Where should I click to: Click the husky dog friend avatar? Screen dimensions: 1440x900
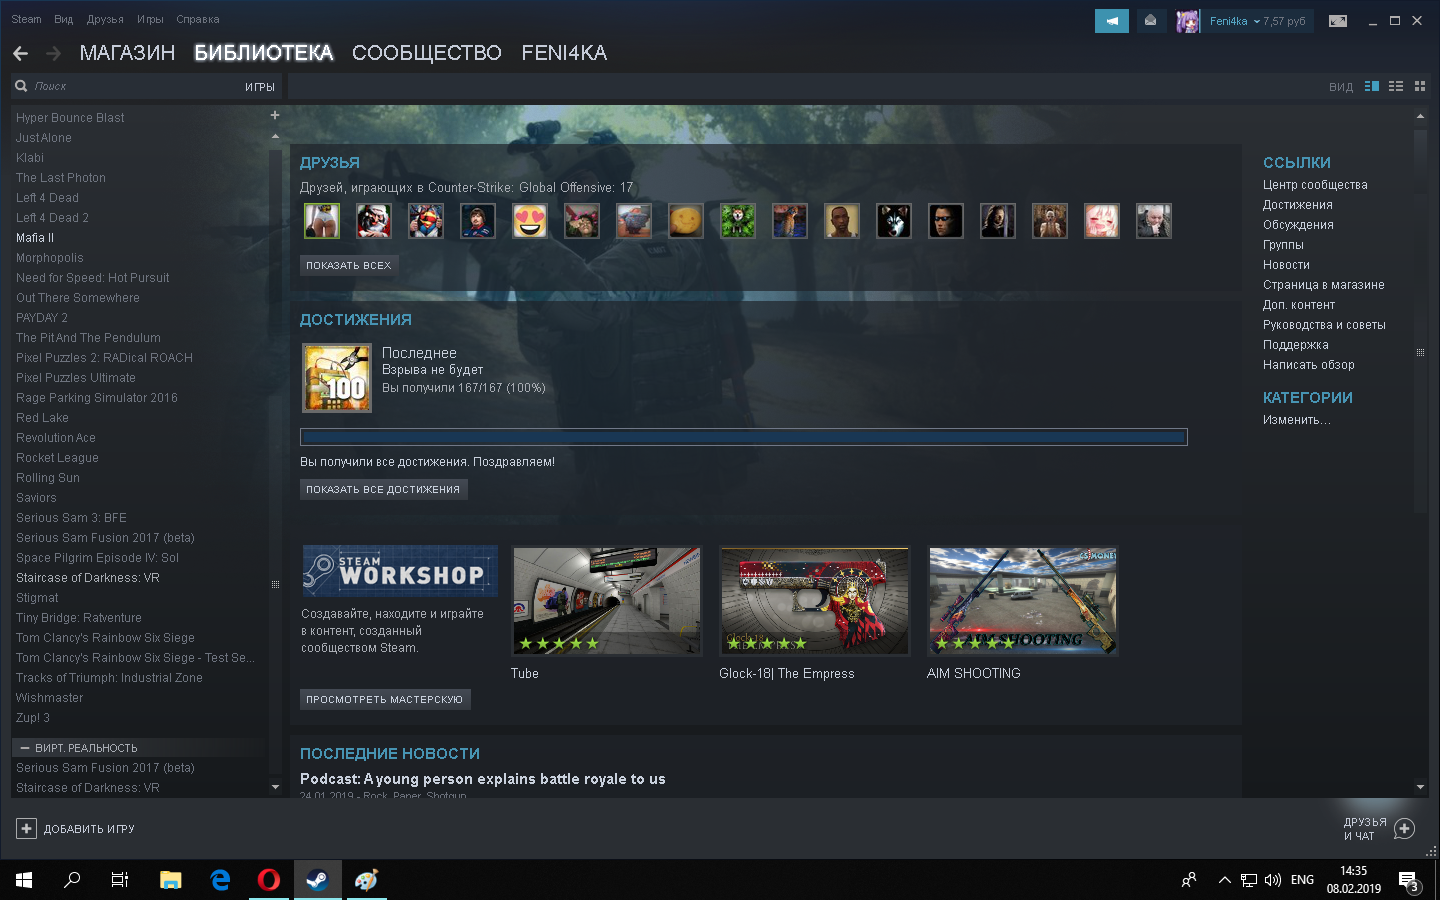click(894, 221)
